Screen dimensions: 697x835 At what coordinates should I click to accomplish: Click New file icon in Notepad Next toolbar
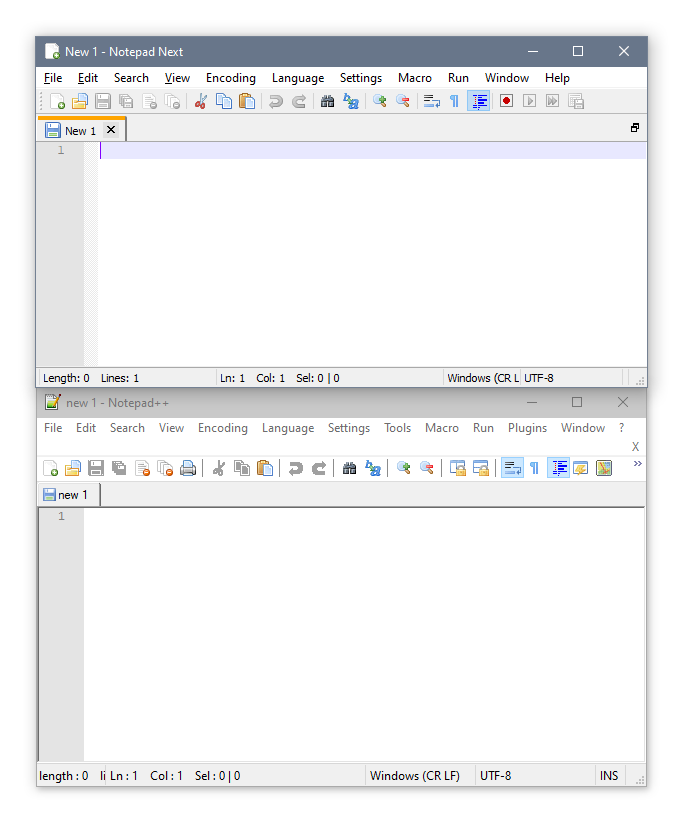(x=57, y=101)
